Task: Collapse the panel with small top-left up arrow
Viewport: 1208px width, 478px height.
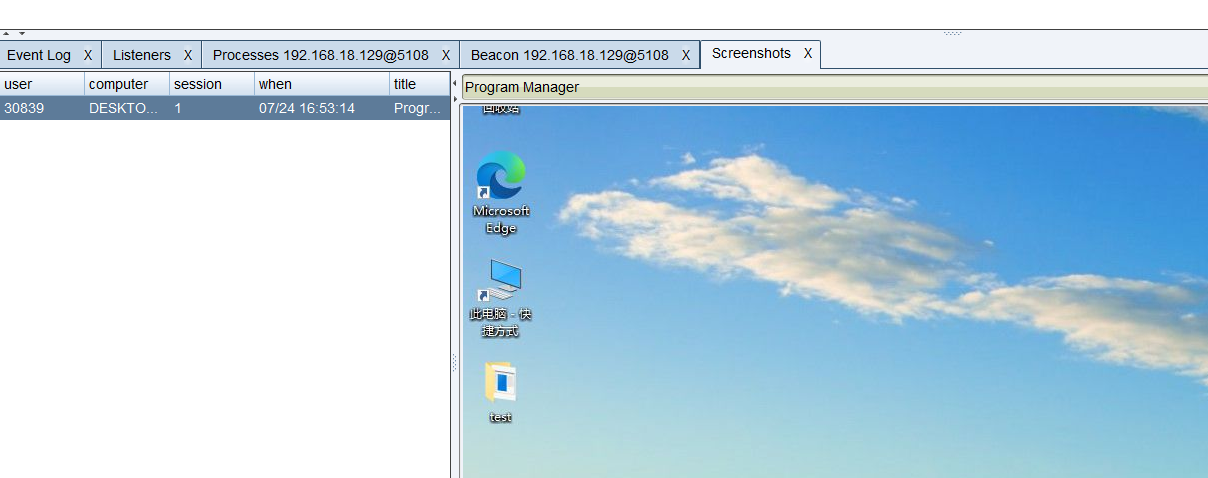Action: point(7,34)
